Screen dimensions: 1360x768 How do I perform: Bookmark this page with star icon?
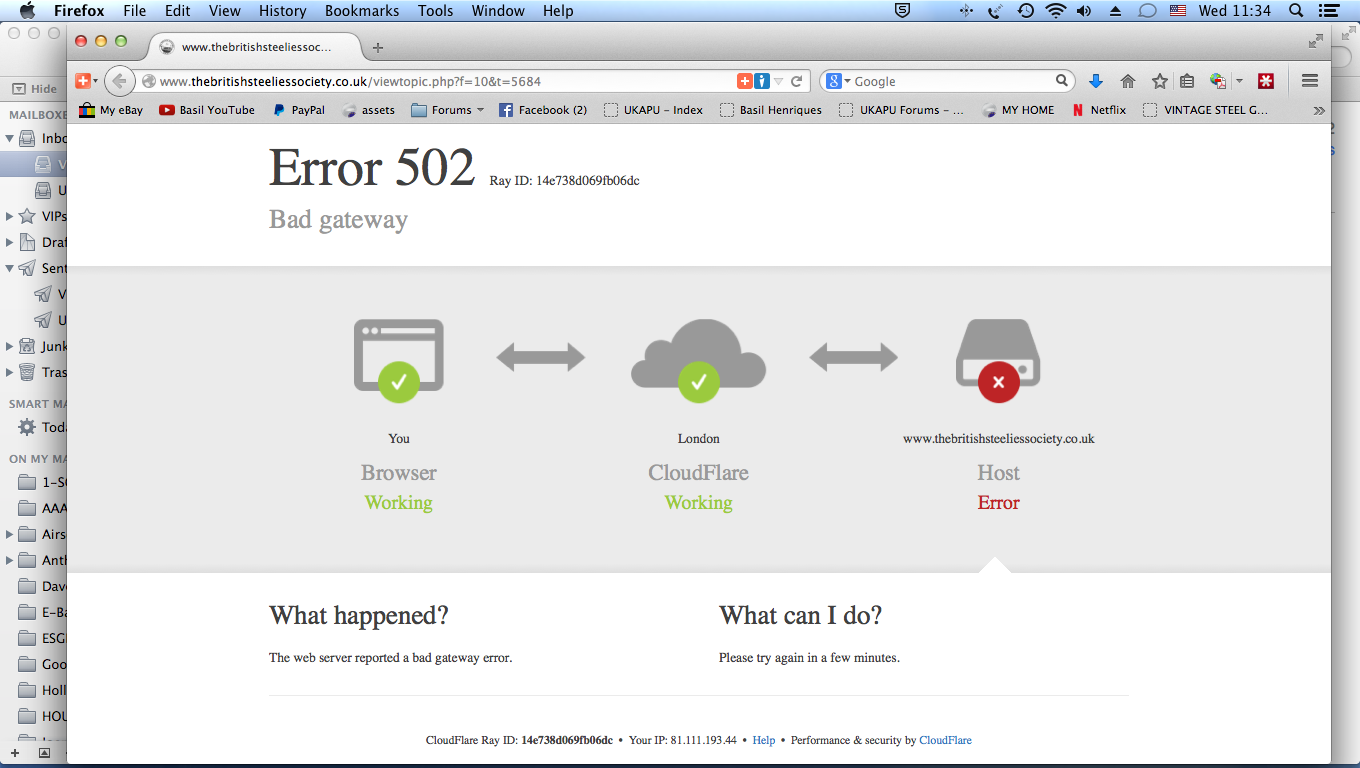(1159, 81)
